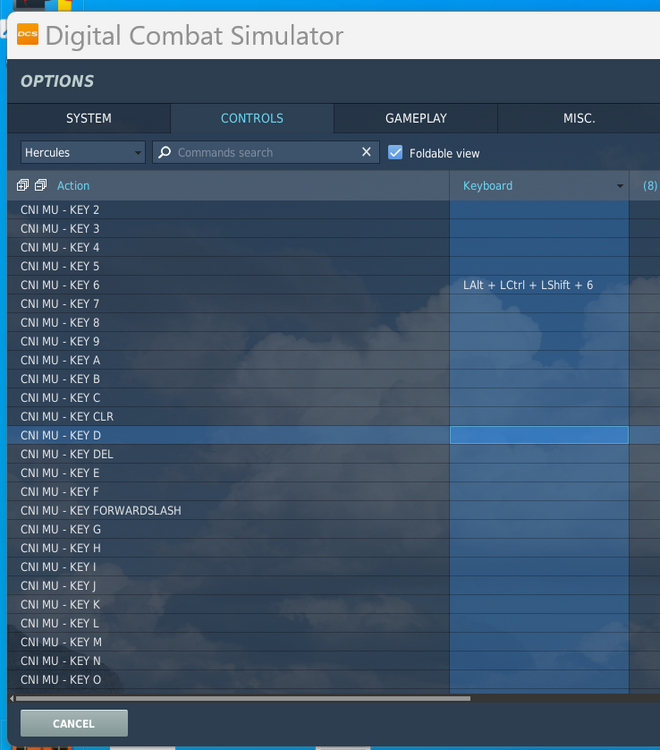Open the Hercules aircraft dropdown
Image resolution: width=660 pixels, height=750 pixels.
coord(83,152)
